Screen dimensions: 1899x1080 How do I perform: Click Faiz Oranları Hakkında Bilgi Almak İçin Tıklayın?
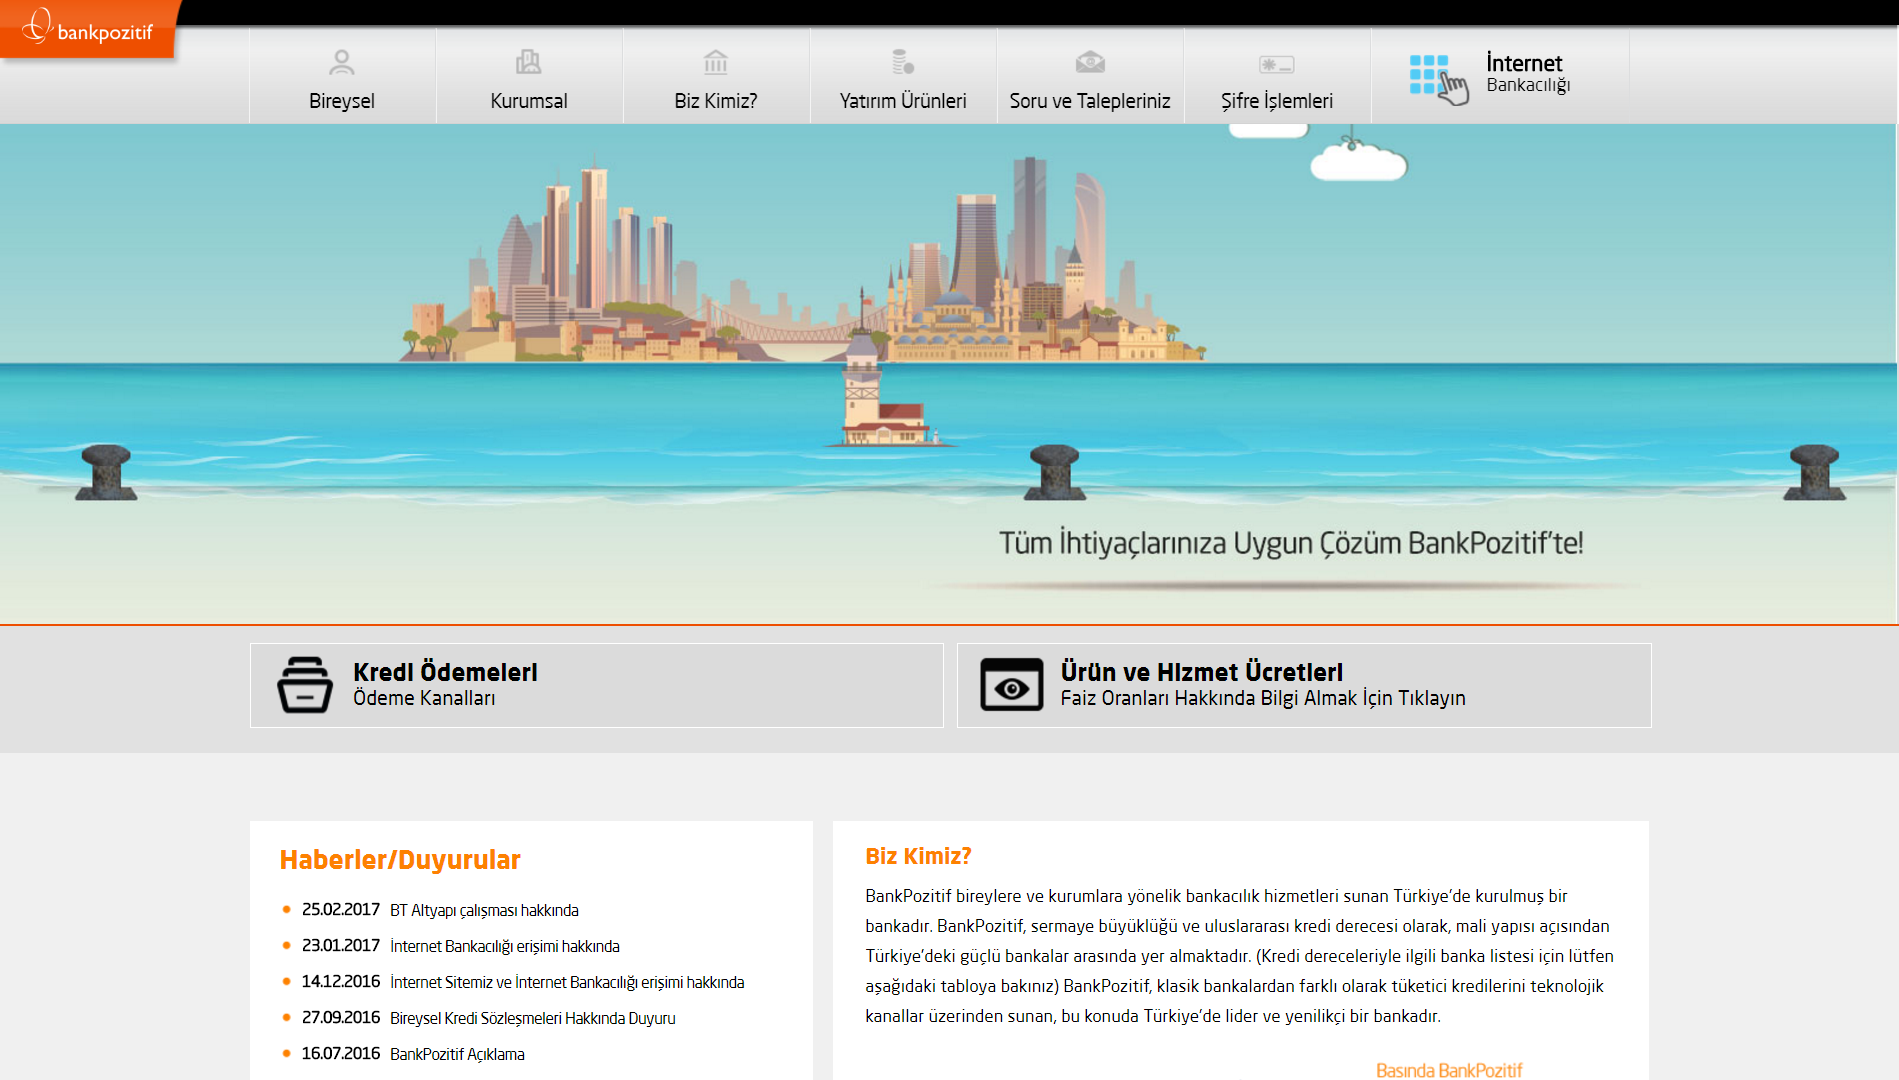coord(1263,698)
